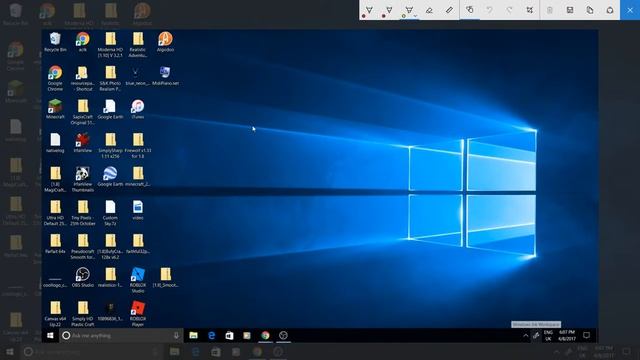Click the Google Chrome desktop shortcut in screenshot

click(55, 78)
